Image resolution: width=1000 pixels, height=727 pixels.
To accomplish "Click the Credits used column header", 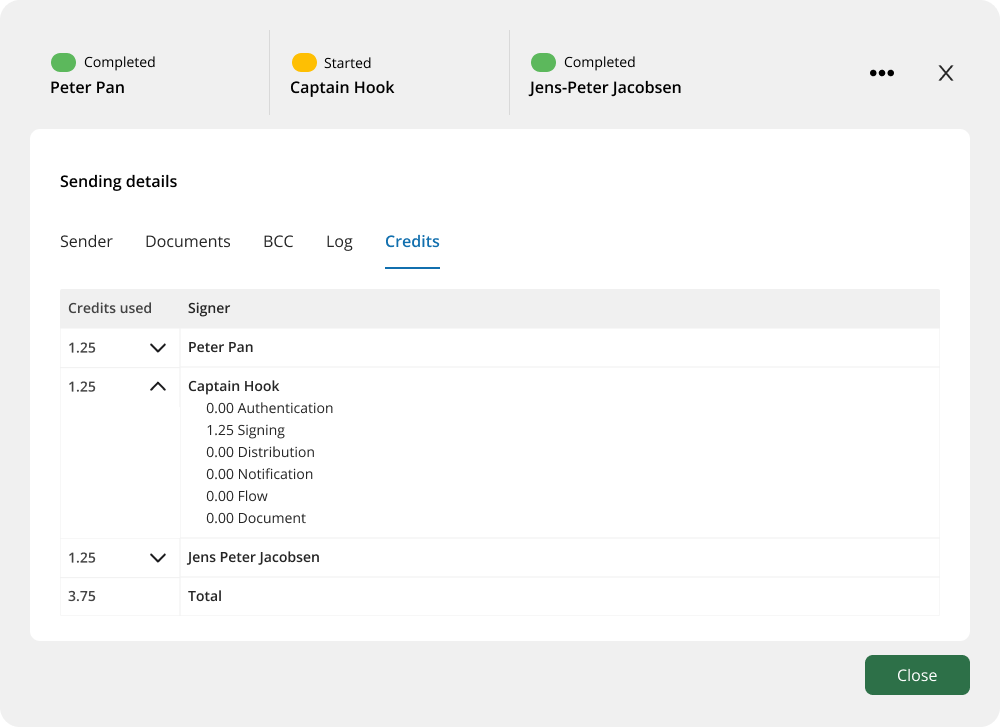I will (x=110, y=309).
